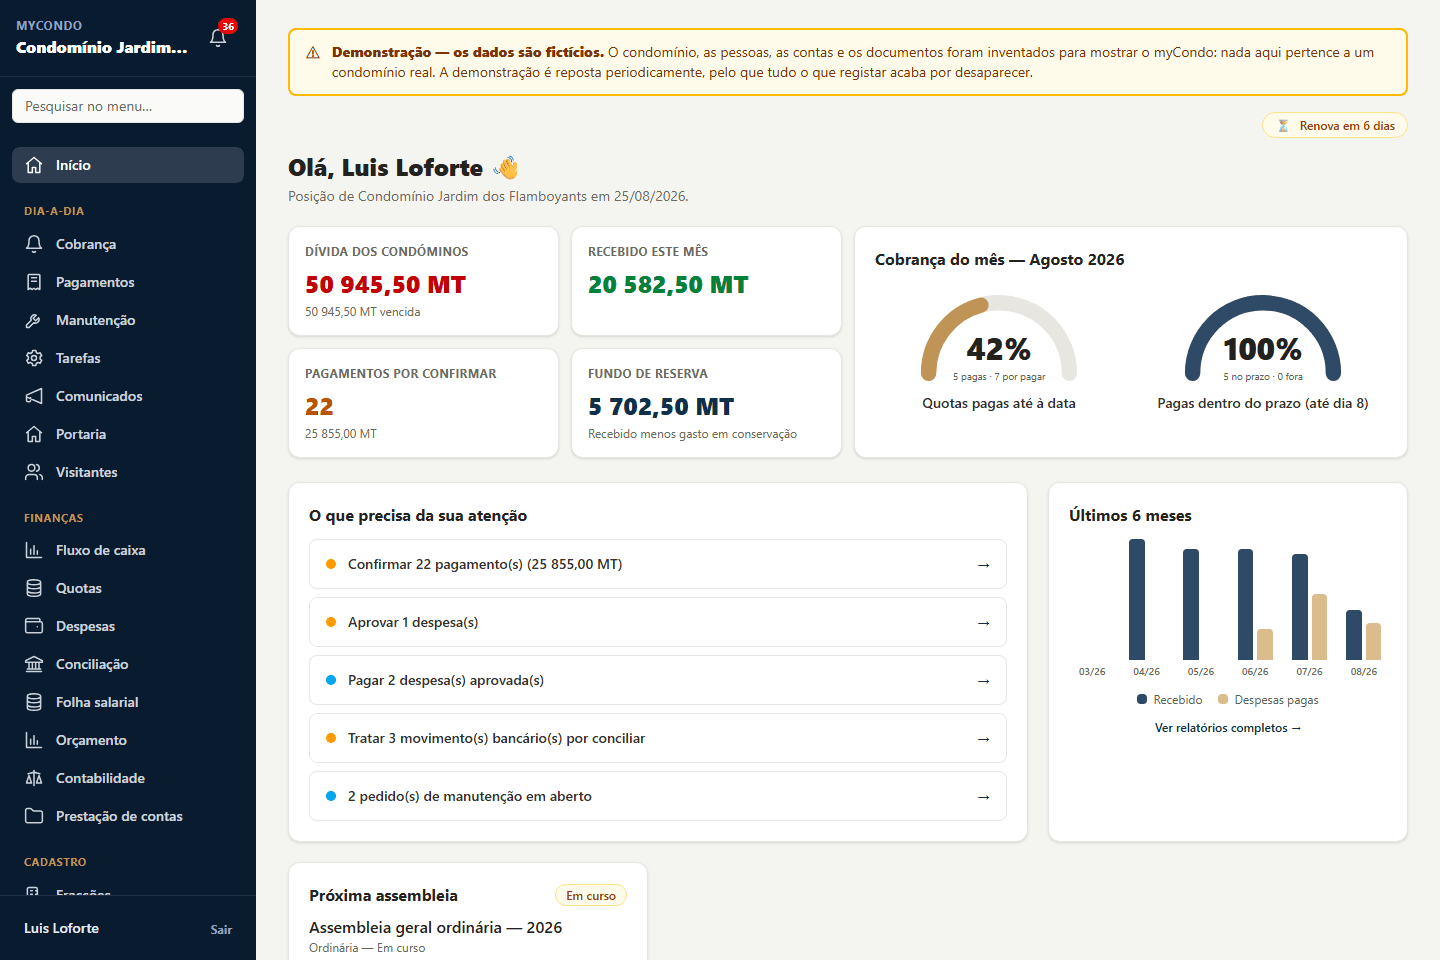The width and height of the screenshot is (1440, 960).
Task: Click the Dívida dos condóminos card
Action: (x=423, y=281)
